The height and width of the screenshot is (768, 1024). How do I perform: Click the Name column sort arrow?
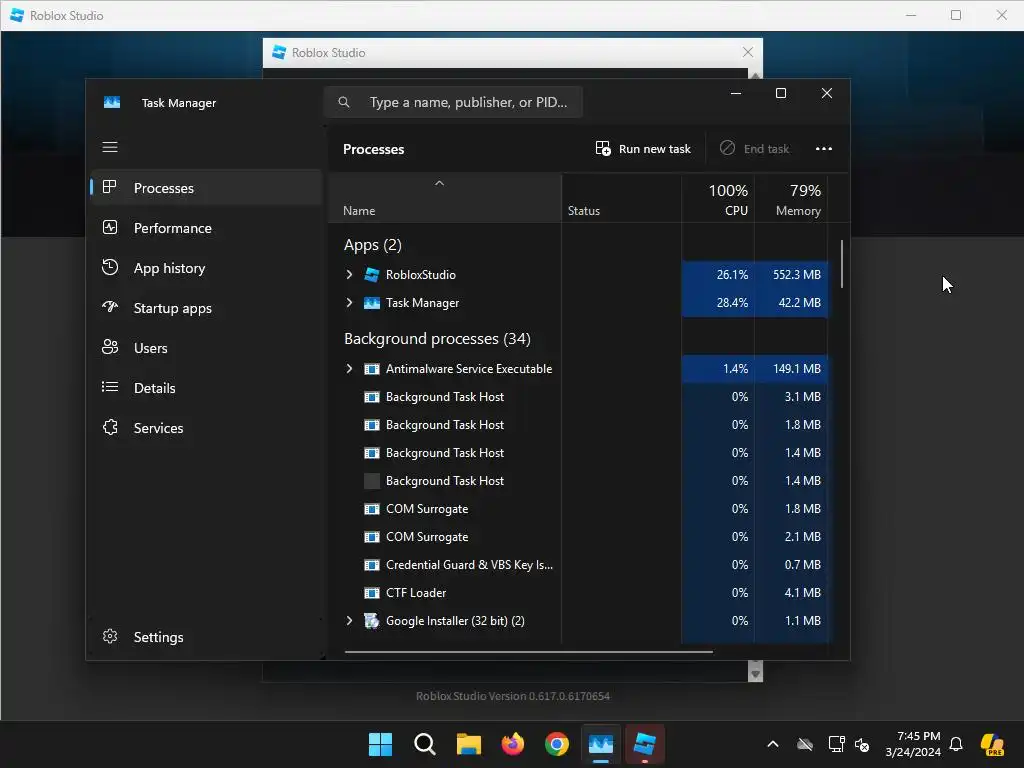click(x=440, y=184)
